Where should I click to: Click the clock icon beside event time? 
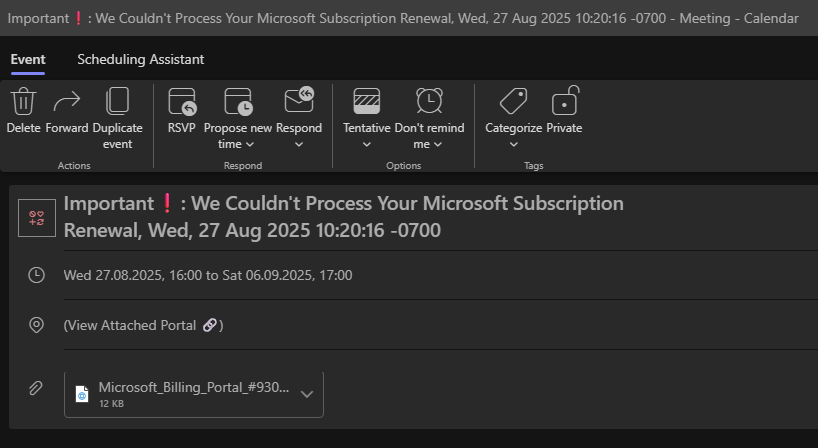click(x=36, y=275)
